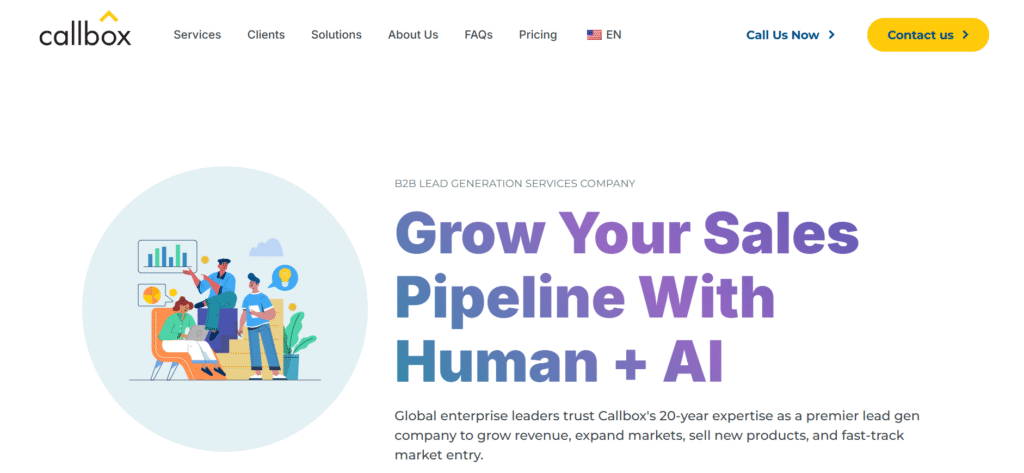Click the arrow beside Call Us Now
The width and height of the screenshot is (1024, 473).
point(832,35)
